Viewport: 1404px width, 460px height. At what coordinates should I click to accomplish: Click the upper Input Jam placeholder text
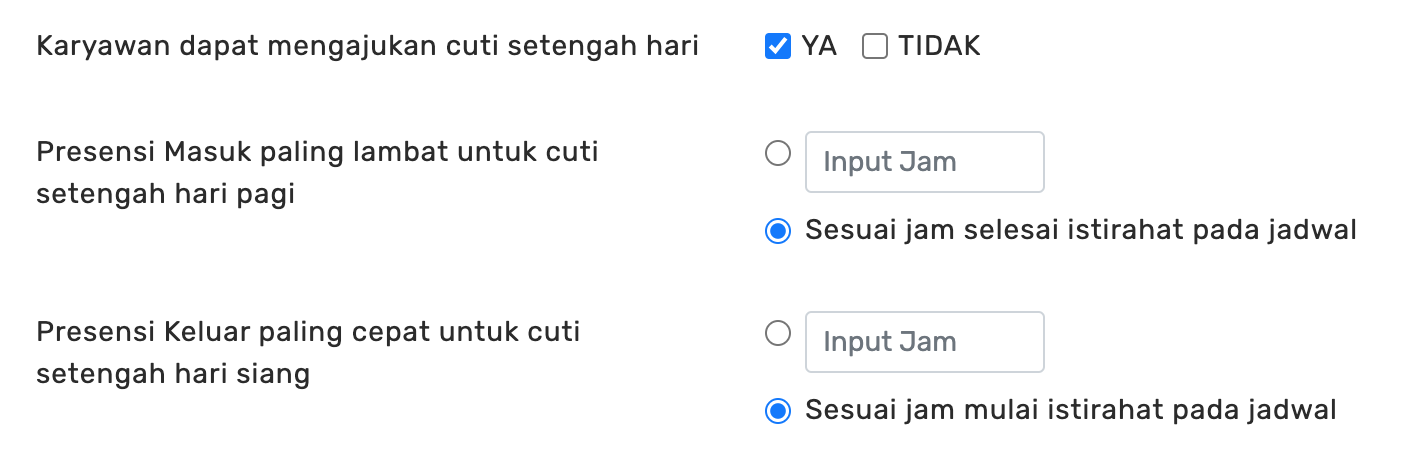point(889,162)
